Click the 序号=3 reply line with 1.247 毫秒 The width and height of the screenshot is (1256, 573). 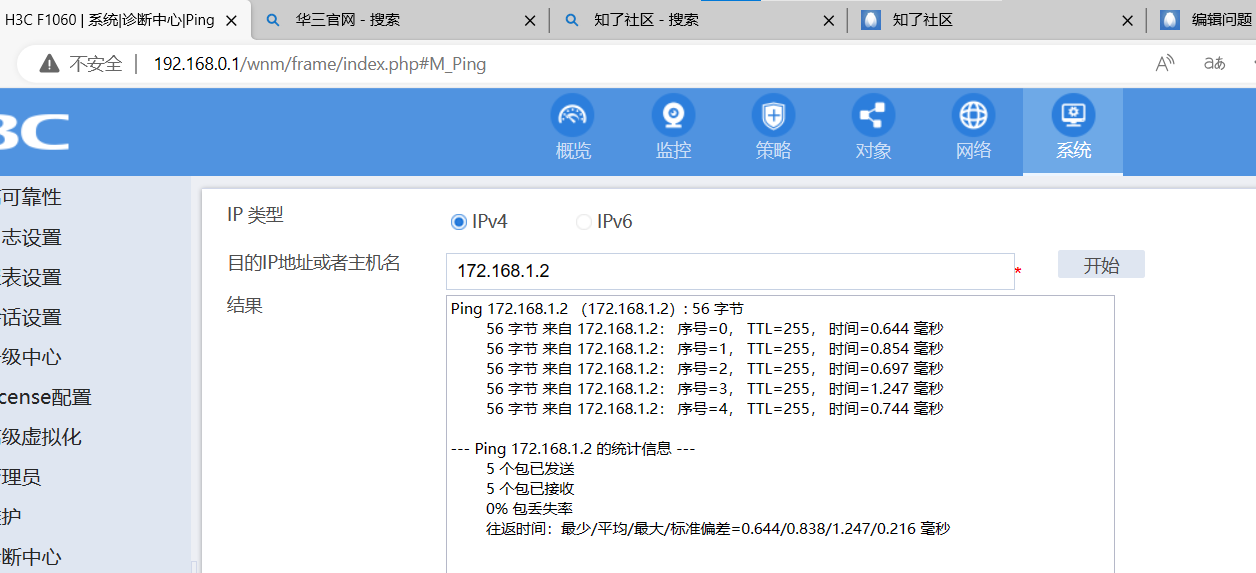(x=715, y=388)
